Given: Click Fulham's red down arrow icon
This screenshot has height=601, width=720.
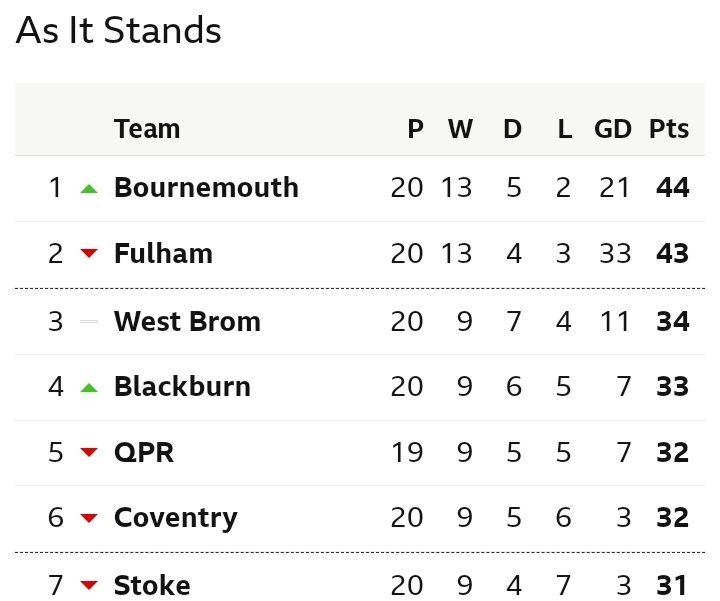Looking at the screenshot, I should [89, 253].
